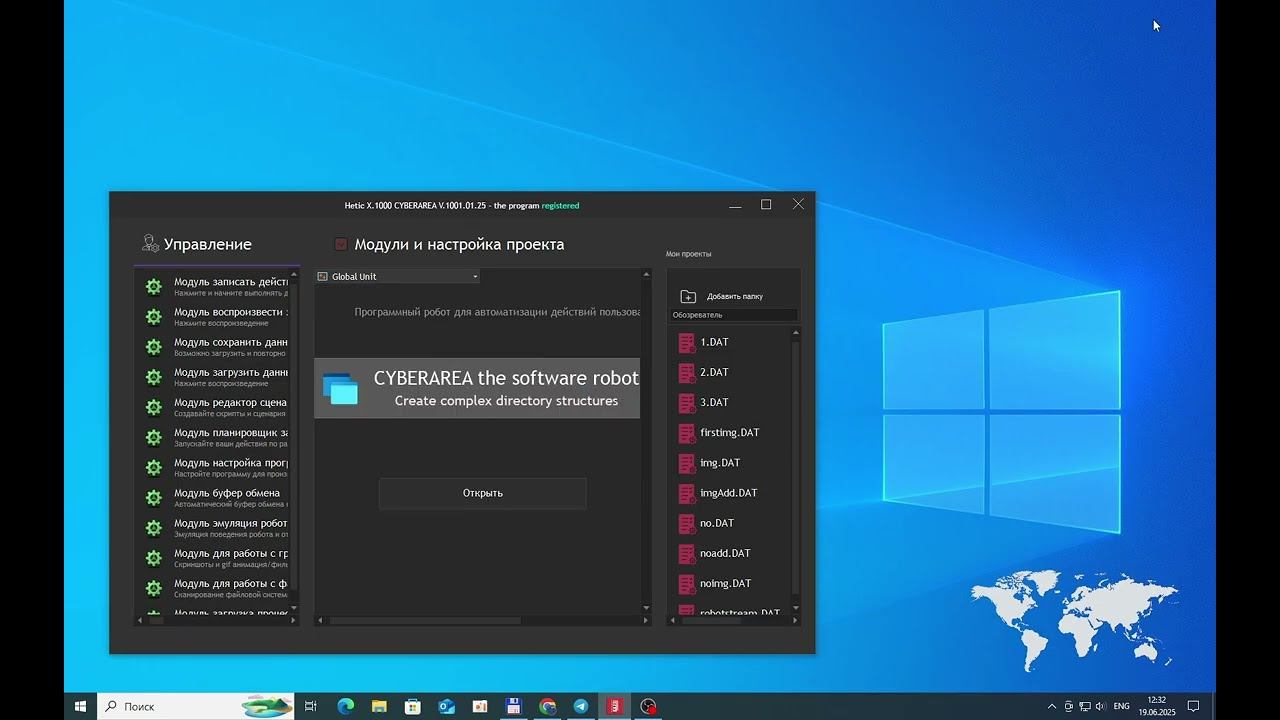Click the Обозреватель field in projects panel

(x=734, y=315)
